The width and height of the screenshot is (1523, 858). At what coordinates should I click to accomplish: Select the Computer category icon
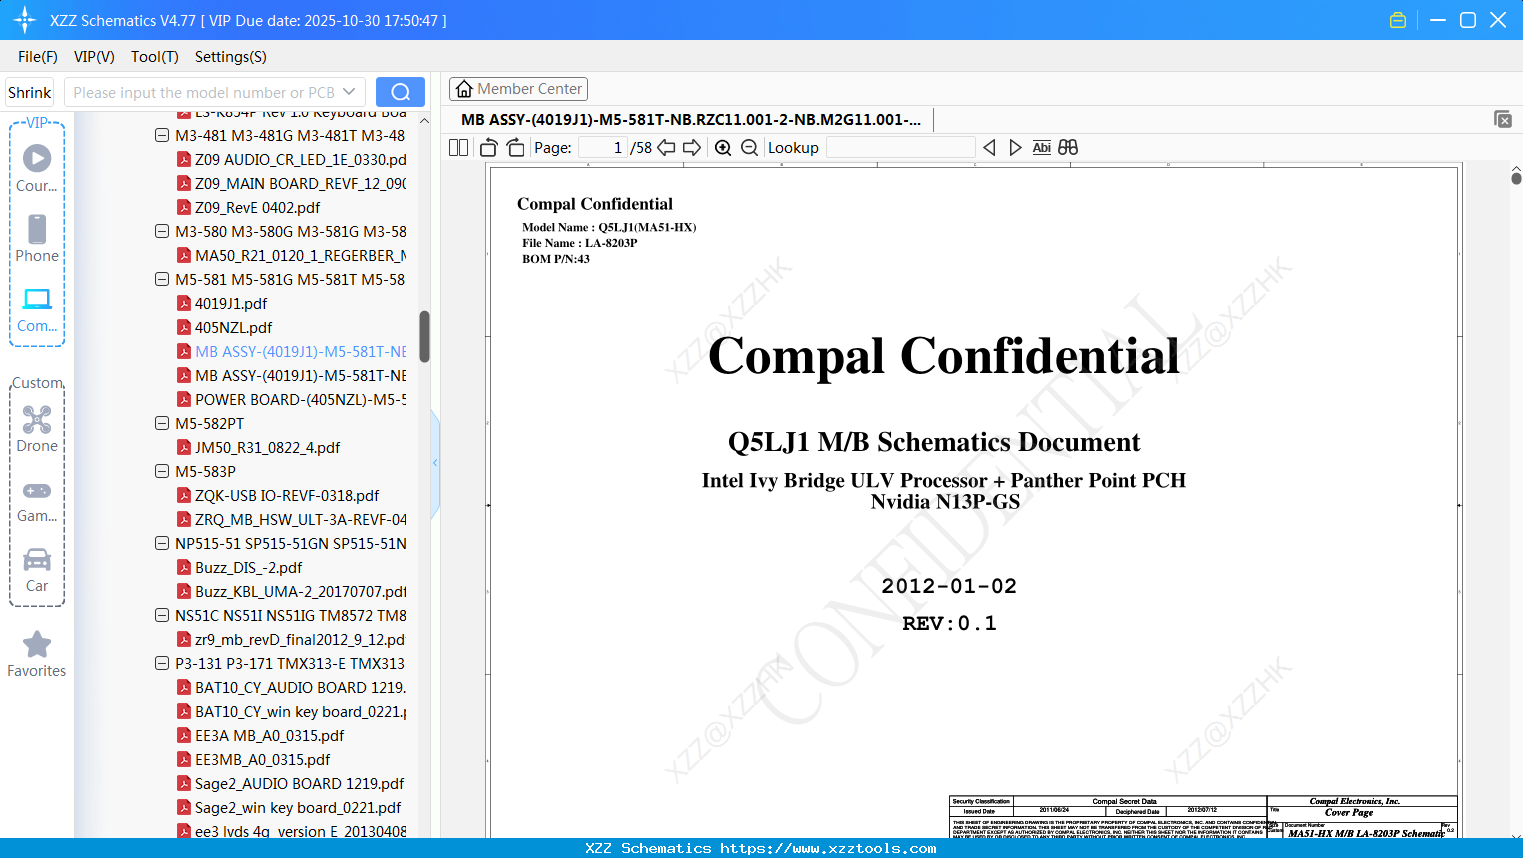[37, 309]
